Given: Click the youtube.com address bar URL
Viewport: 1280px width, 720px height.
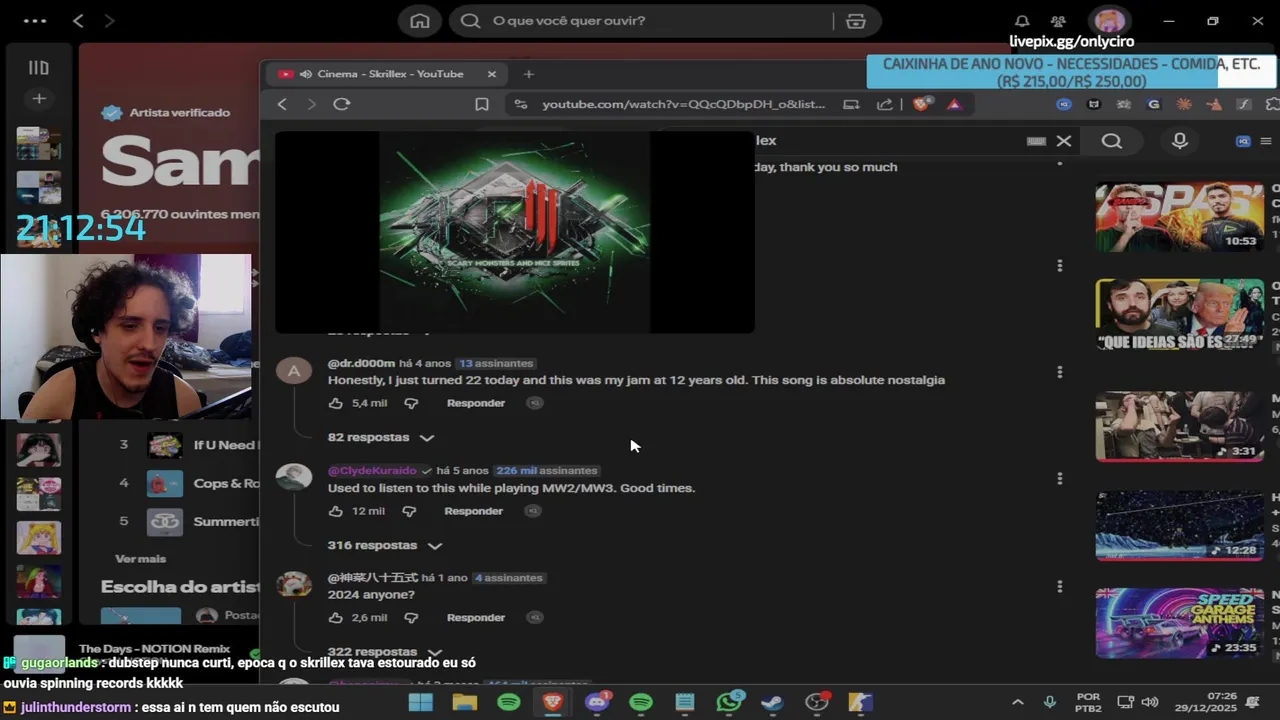Looking at the screenshot, I should point(684,104).
